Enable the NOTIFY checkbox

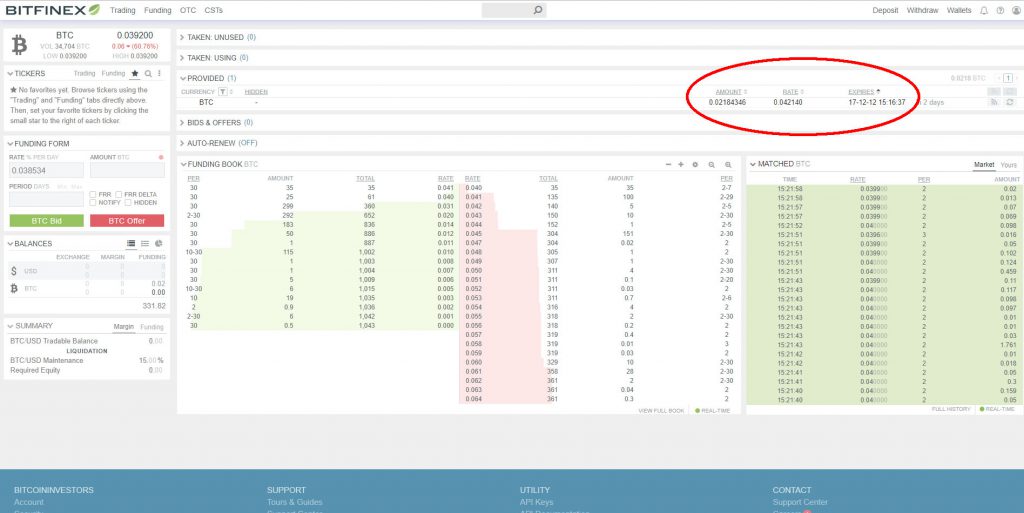point(93,202)
